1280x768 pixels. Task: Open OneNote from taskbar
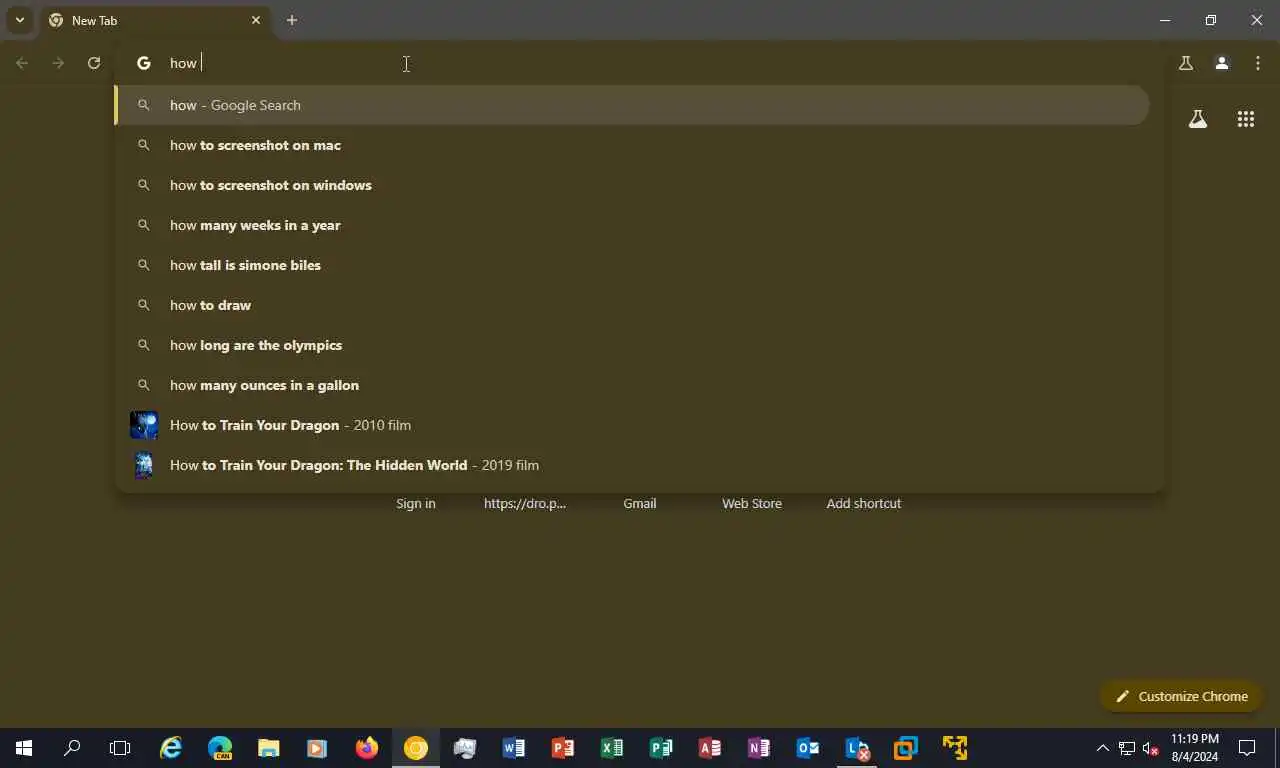click(x=759, y=748)
